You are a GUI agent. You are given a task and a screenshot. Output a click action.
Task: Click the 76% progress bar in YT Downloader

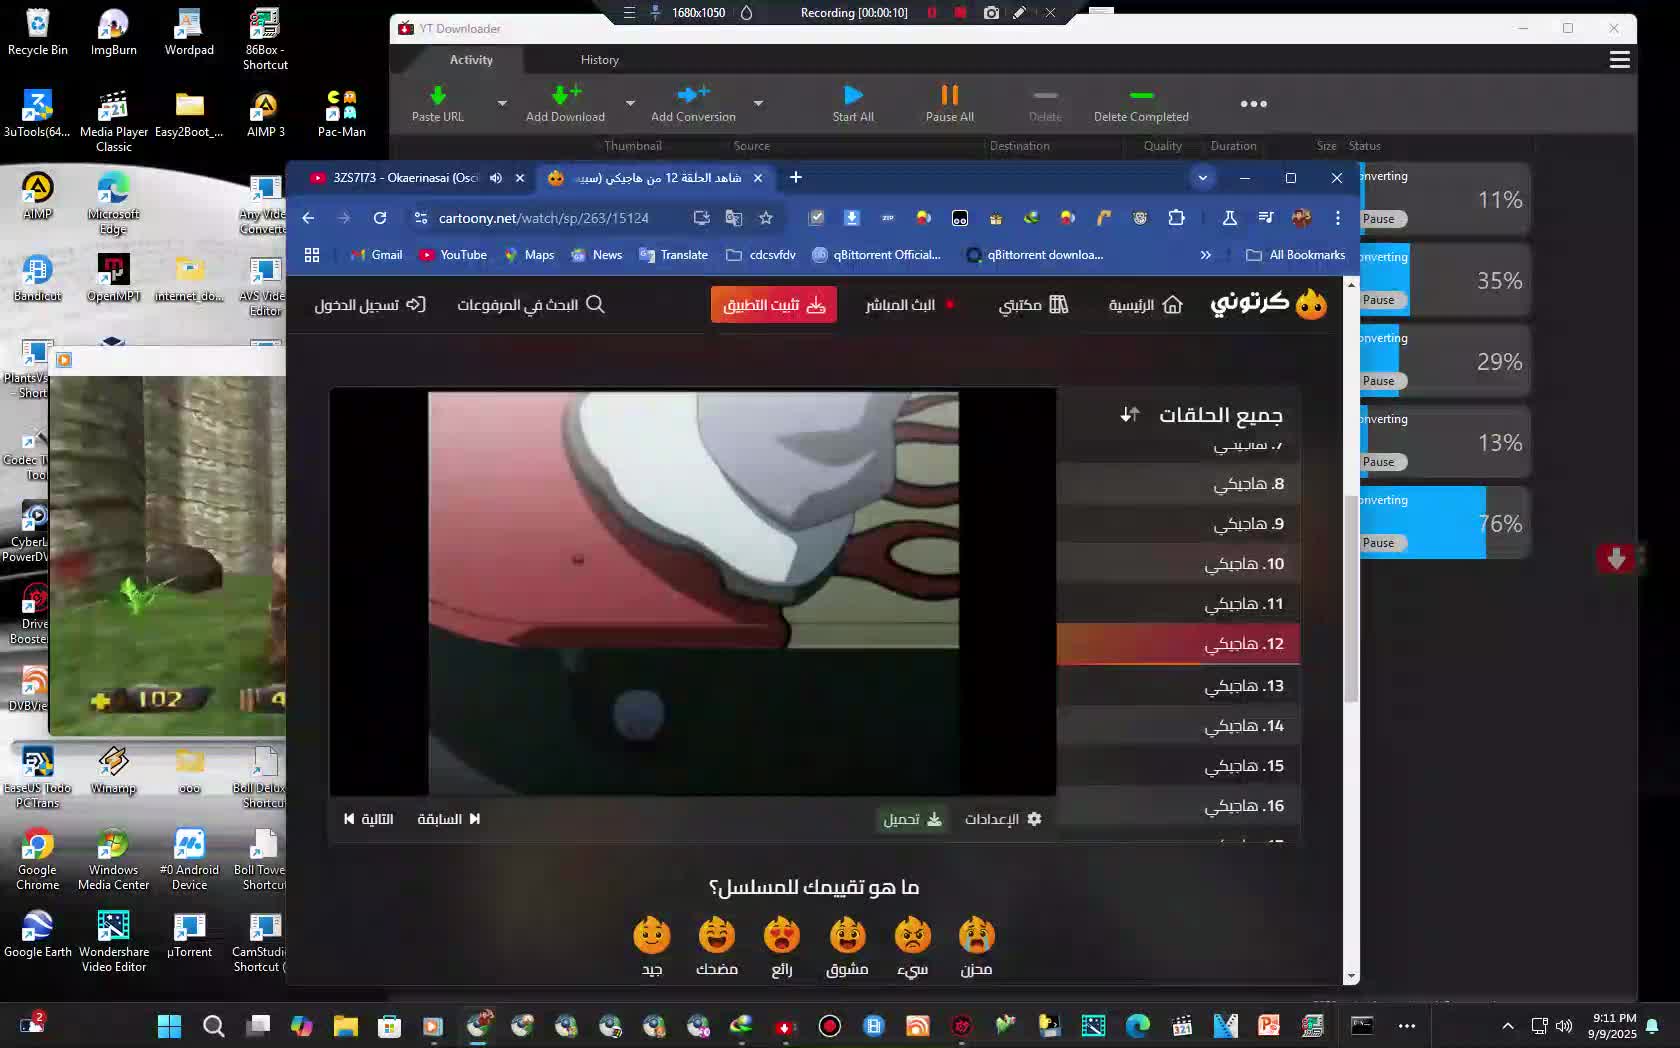pyautogui.click(x=1445, y=523)
